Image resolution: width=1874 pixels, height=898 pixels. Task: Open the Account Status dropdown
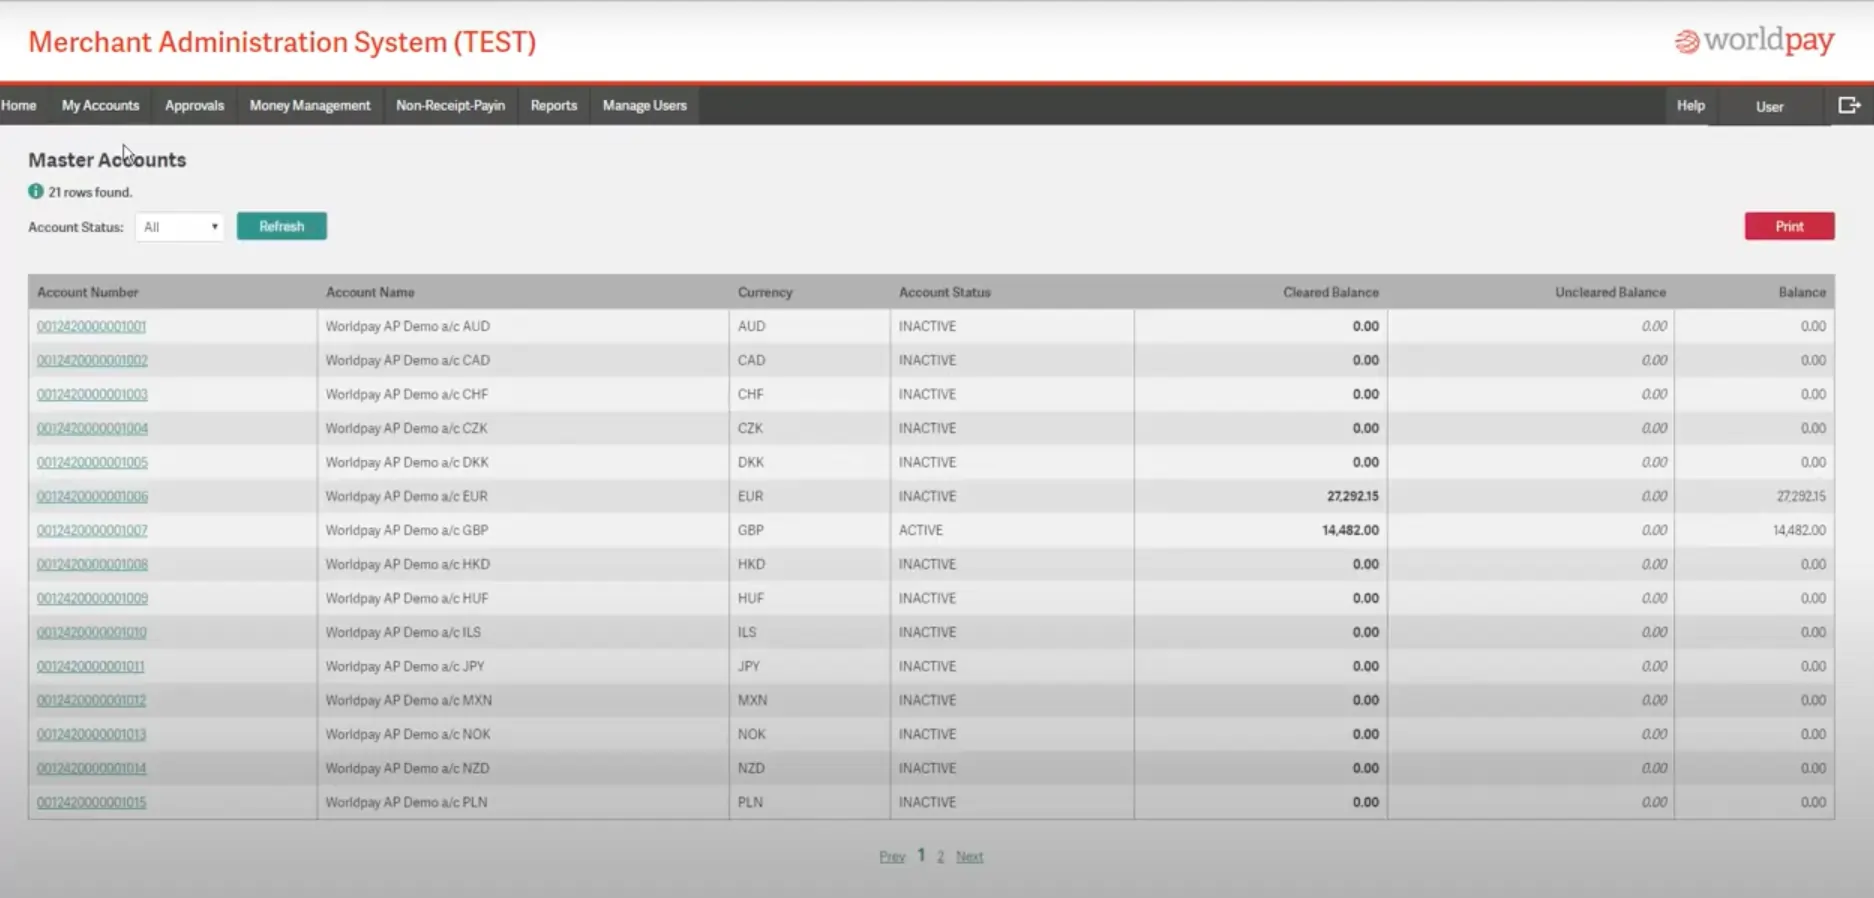pyautogui.click(x=180, y=227)
